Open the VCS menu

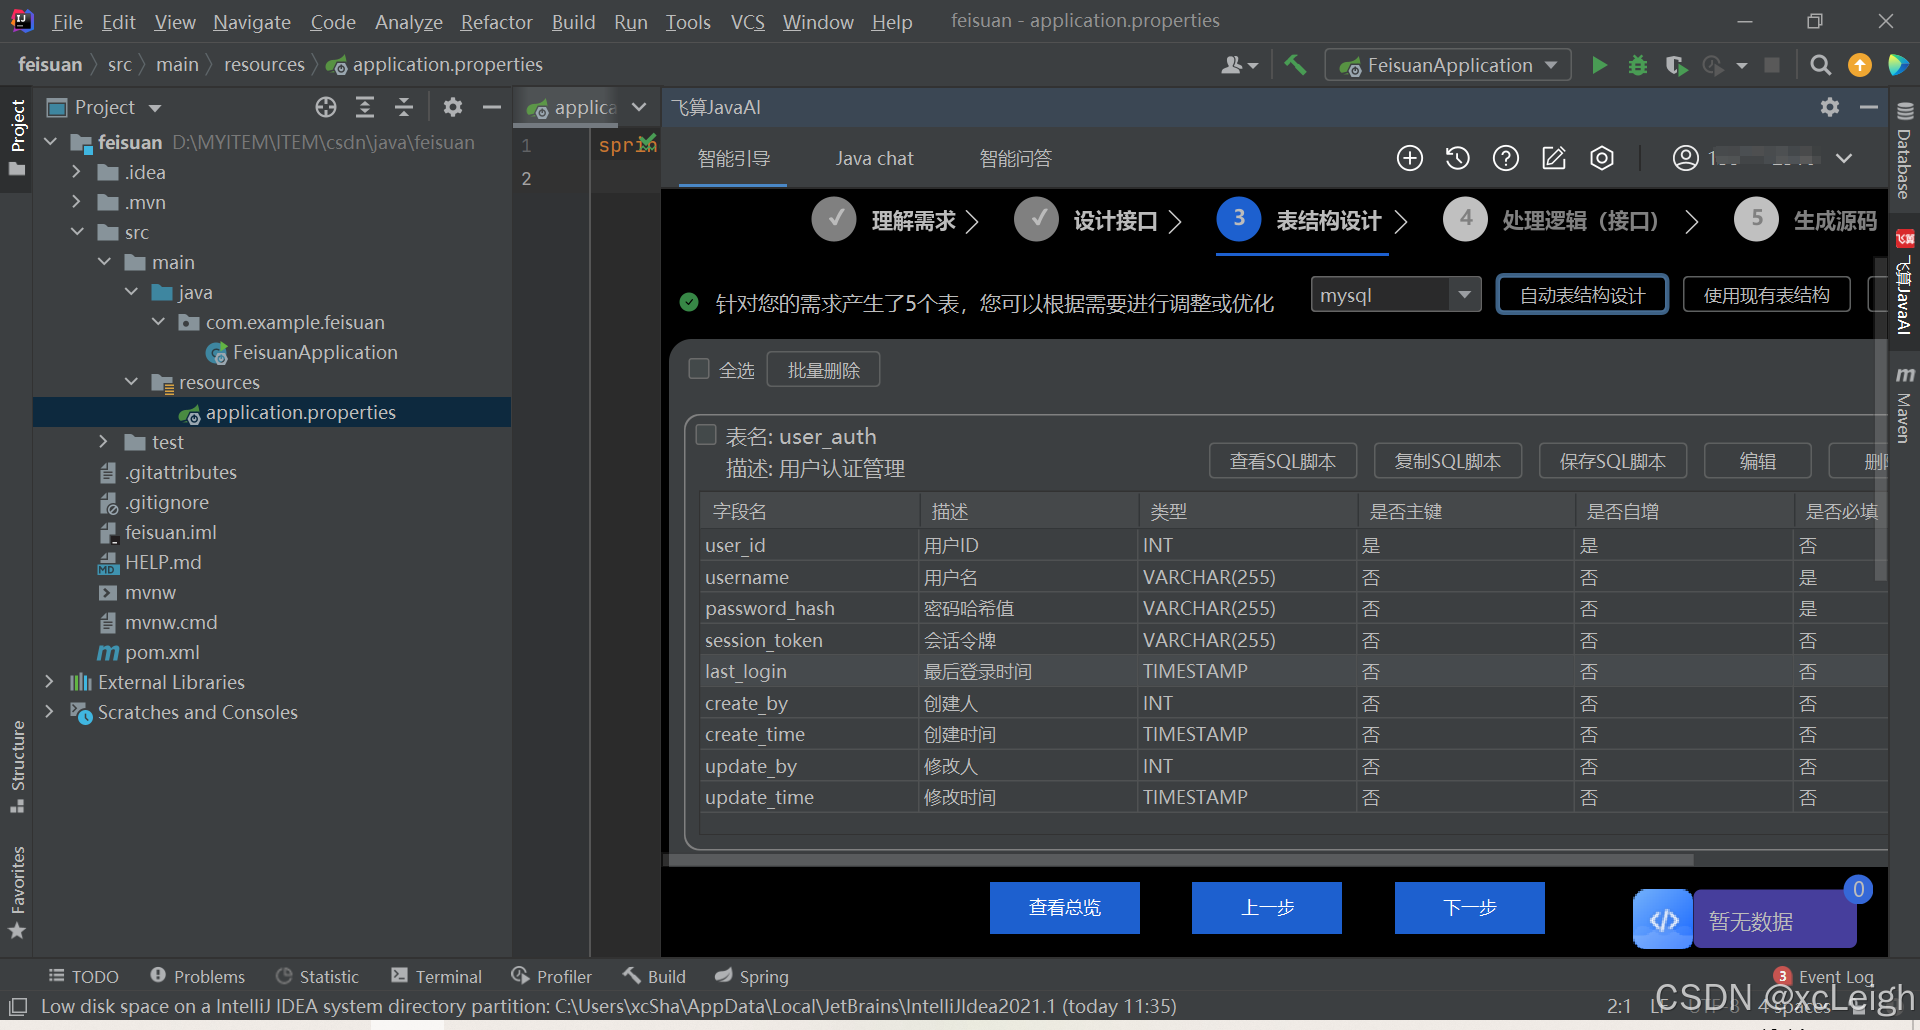coord(747,21)
